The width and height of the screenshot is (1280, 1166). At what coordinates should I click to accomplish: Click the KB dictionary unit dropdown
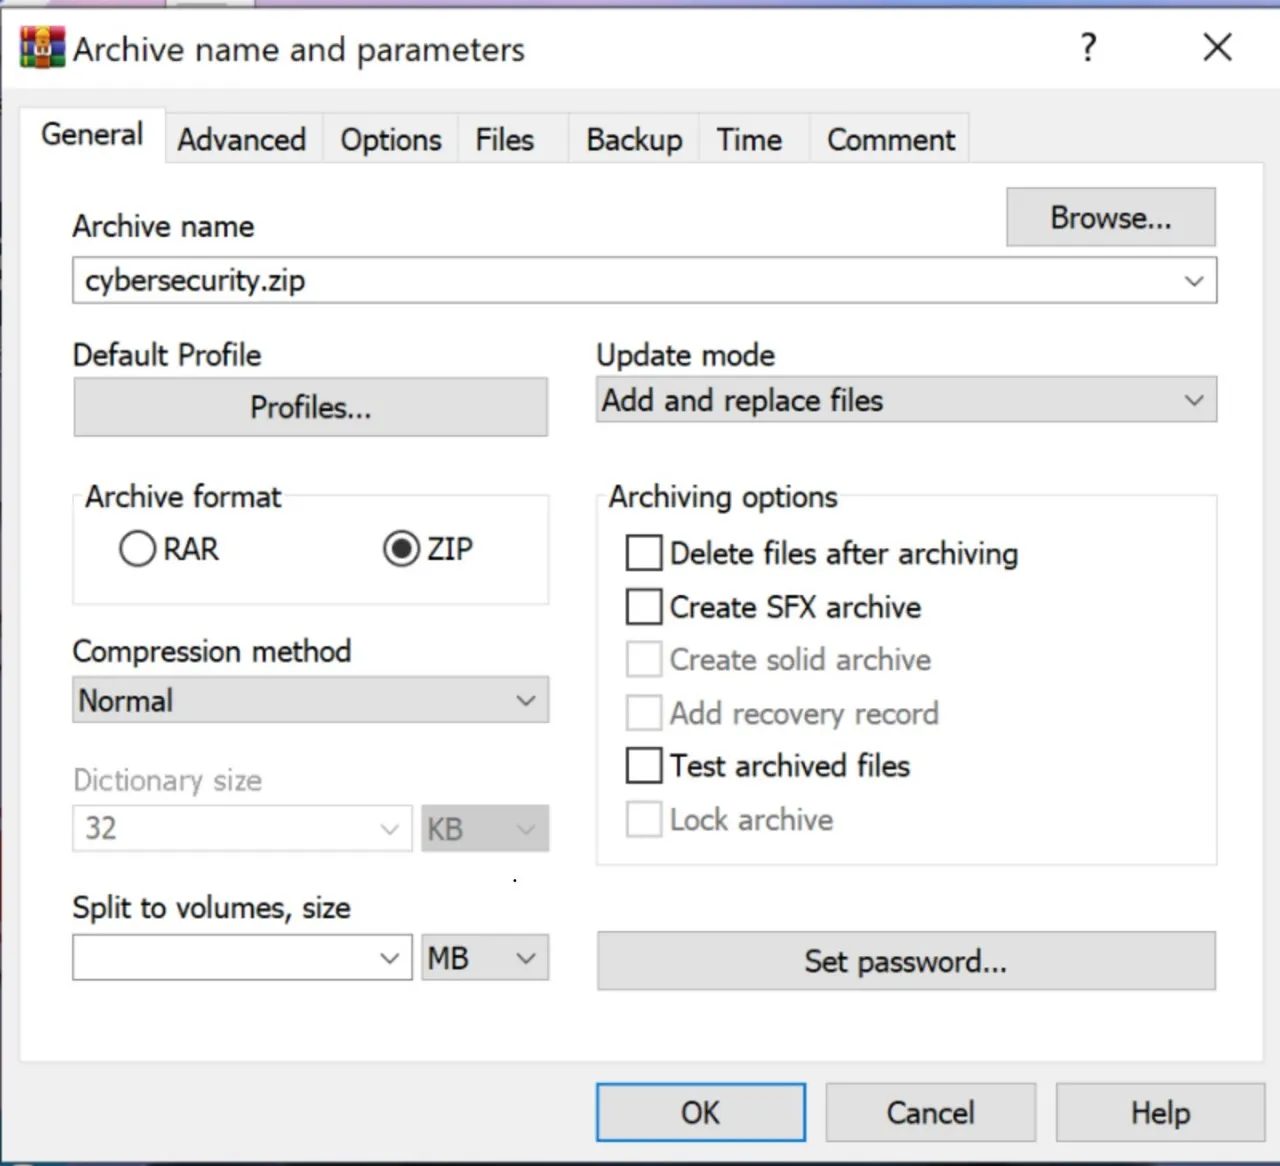[x=485, y=829]
